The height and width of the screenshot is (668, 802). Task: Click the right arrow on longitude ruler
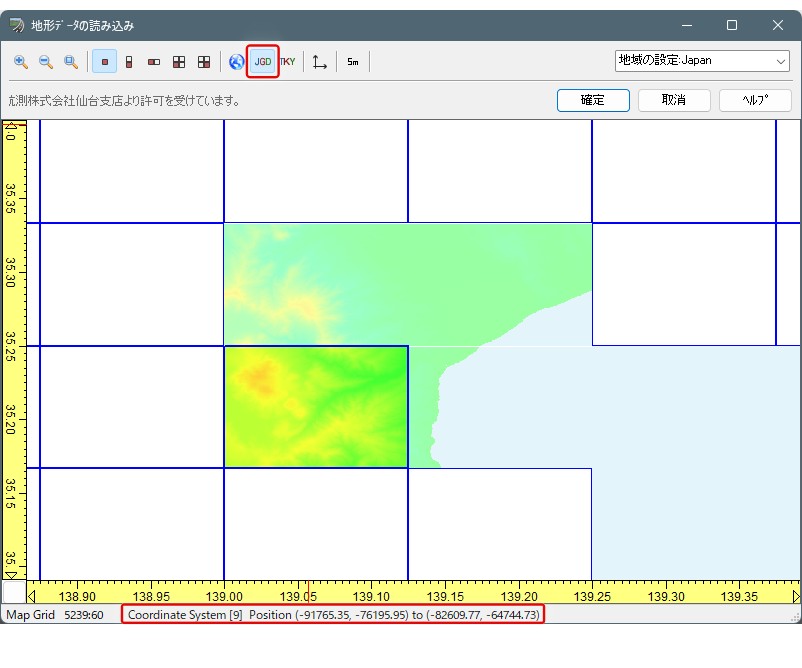pos(796,596)
